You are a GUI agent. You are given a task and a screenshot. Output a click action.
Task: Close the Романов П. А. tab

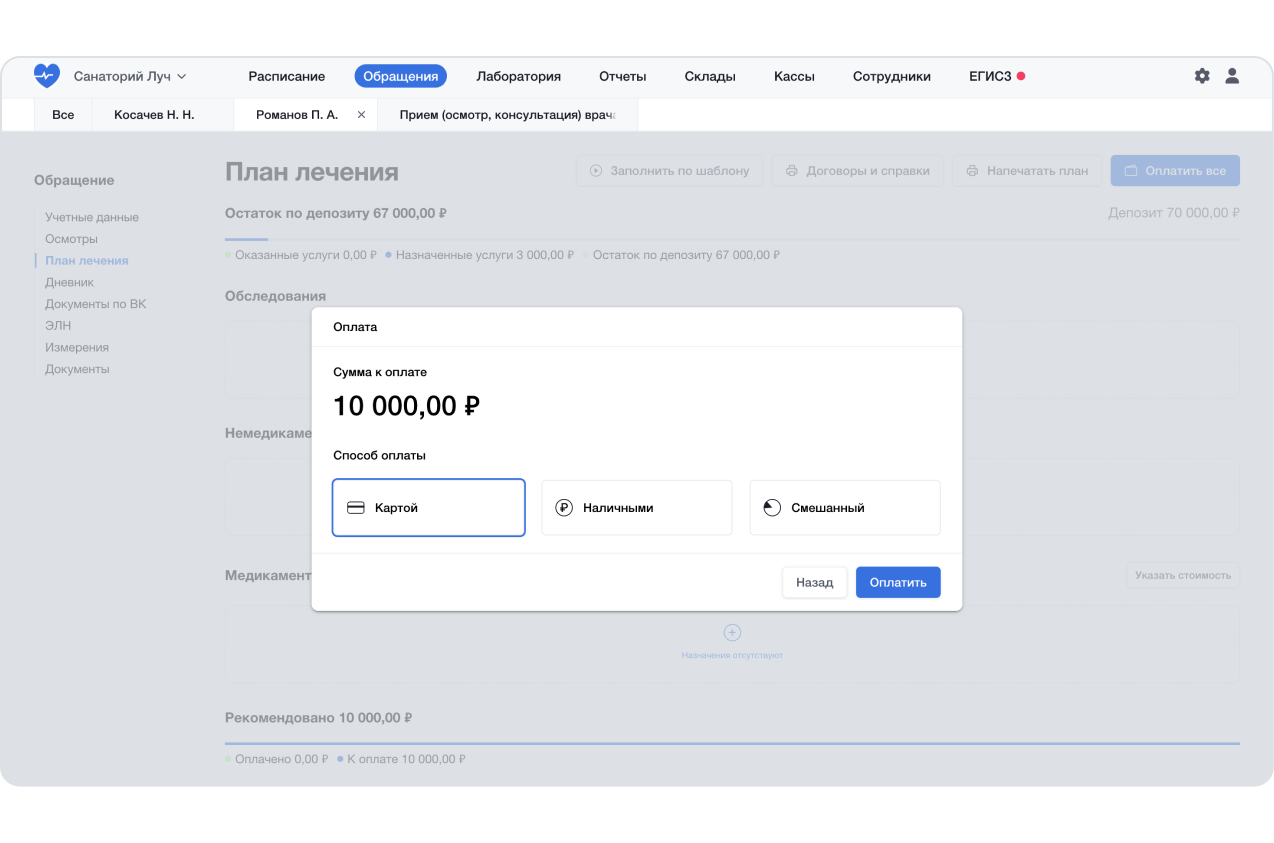(x=361, y=115)
